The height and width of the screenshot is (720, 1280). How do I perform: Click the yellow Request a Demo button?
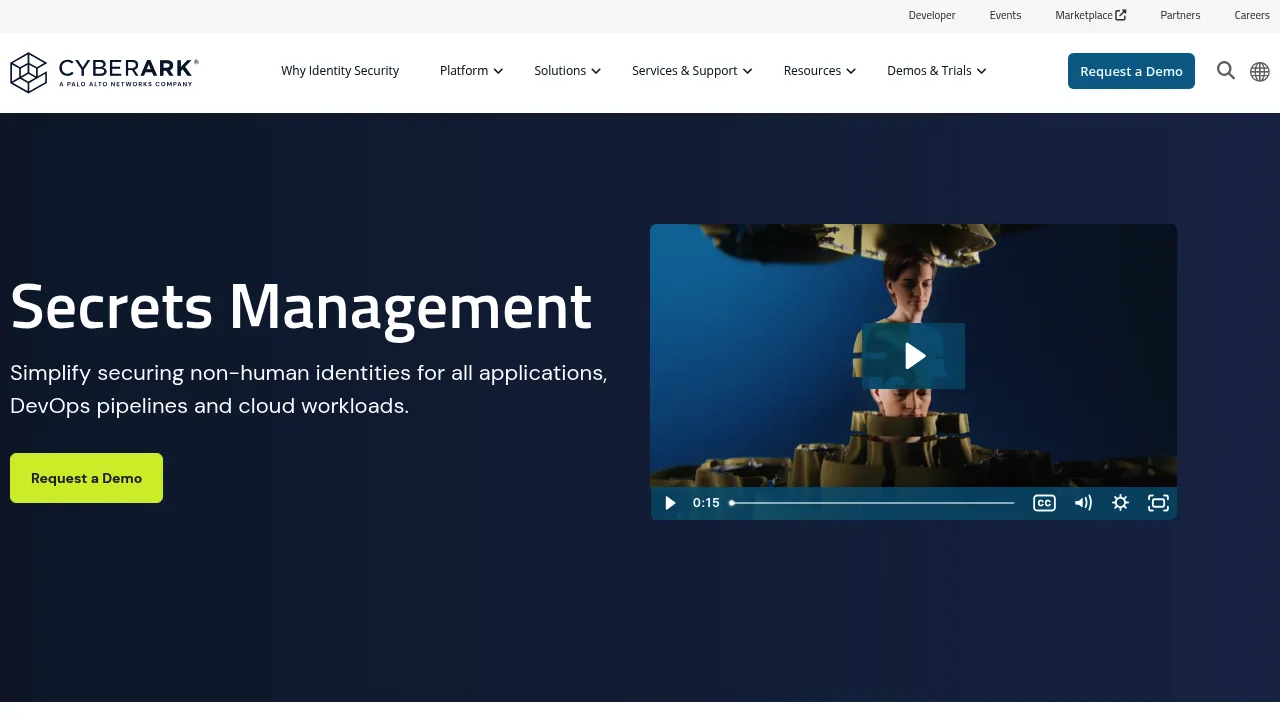pos(86,478)
